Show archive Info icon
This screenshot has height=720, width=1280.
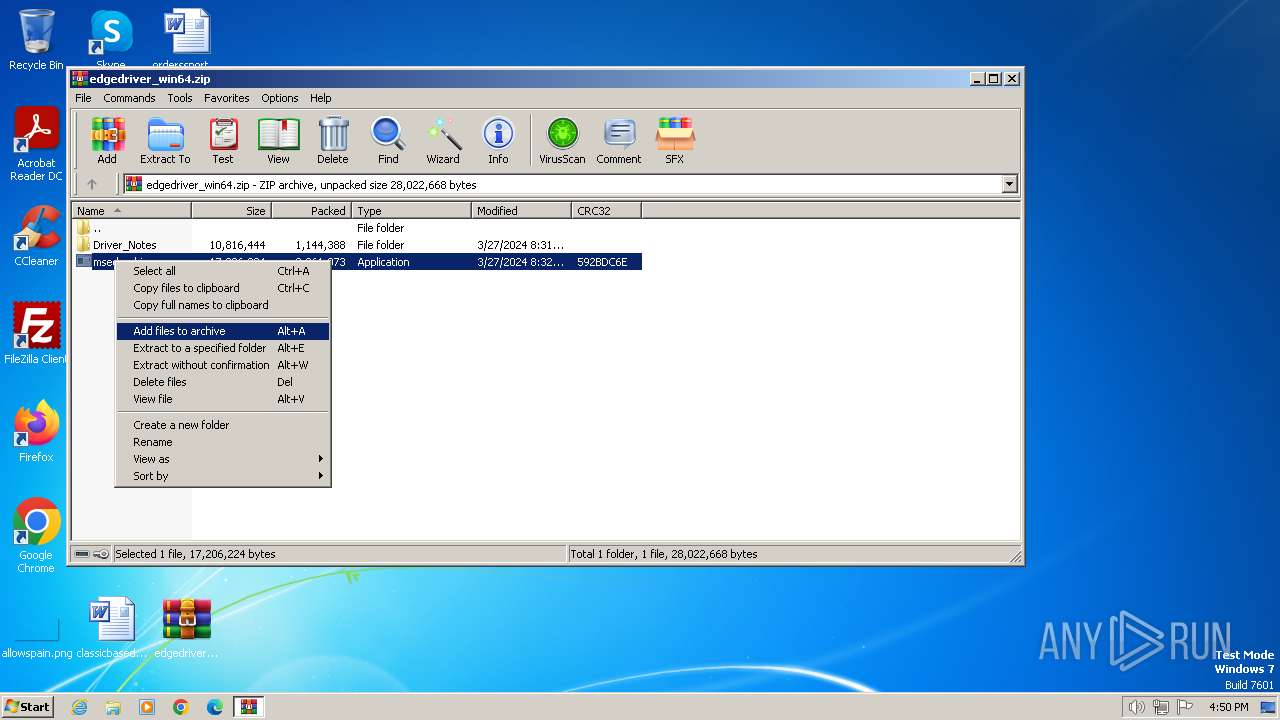click(498, 140)
